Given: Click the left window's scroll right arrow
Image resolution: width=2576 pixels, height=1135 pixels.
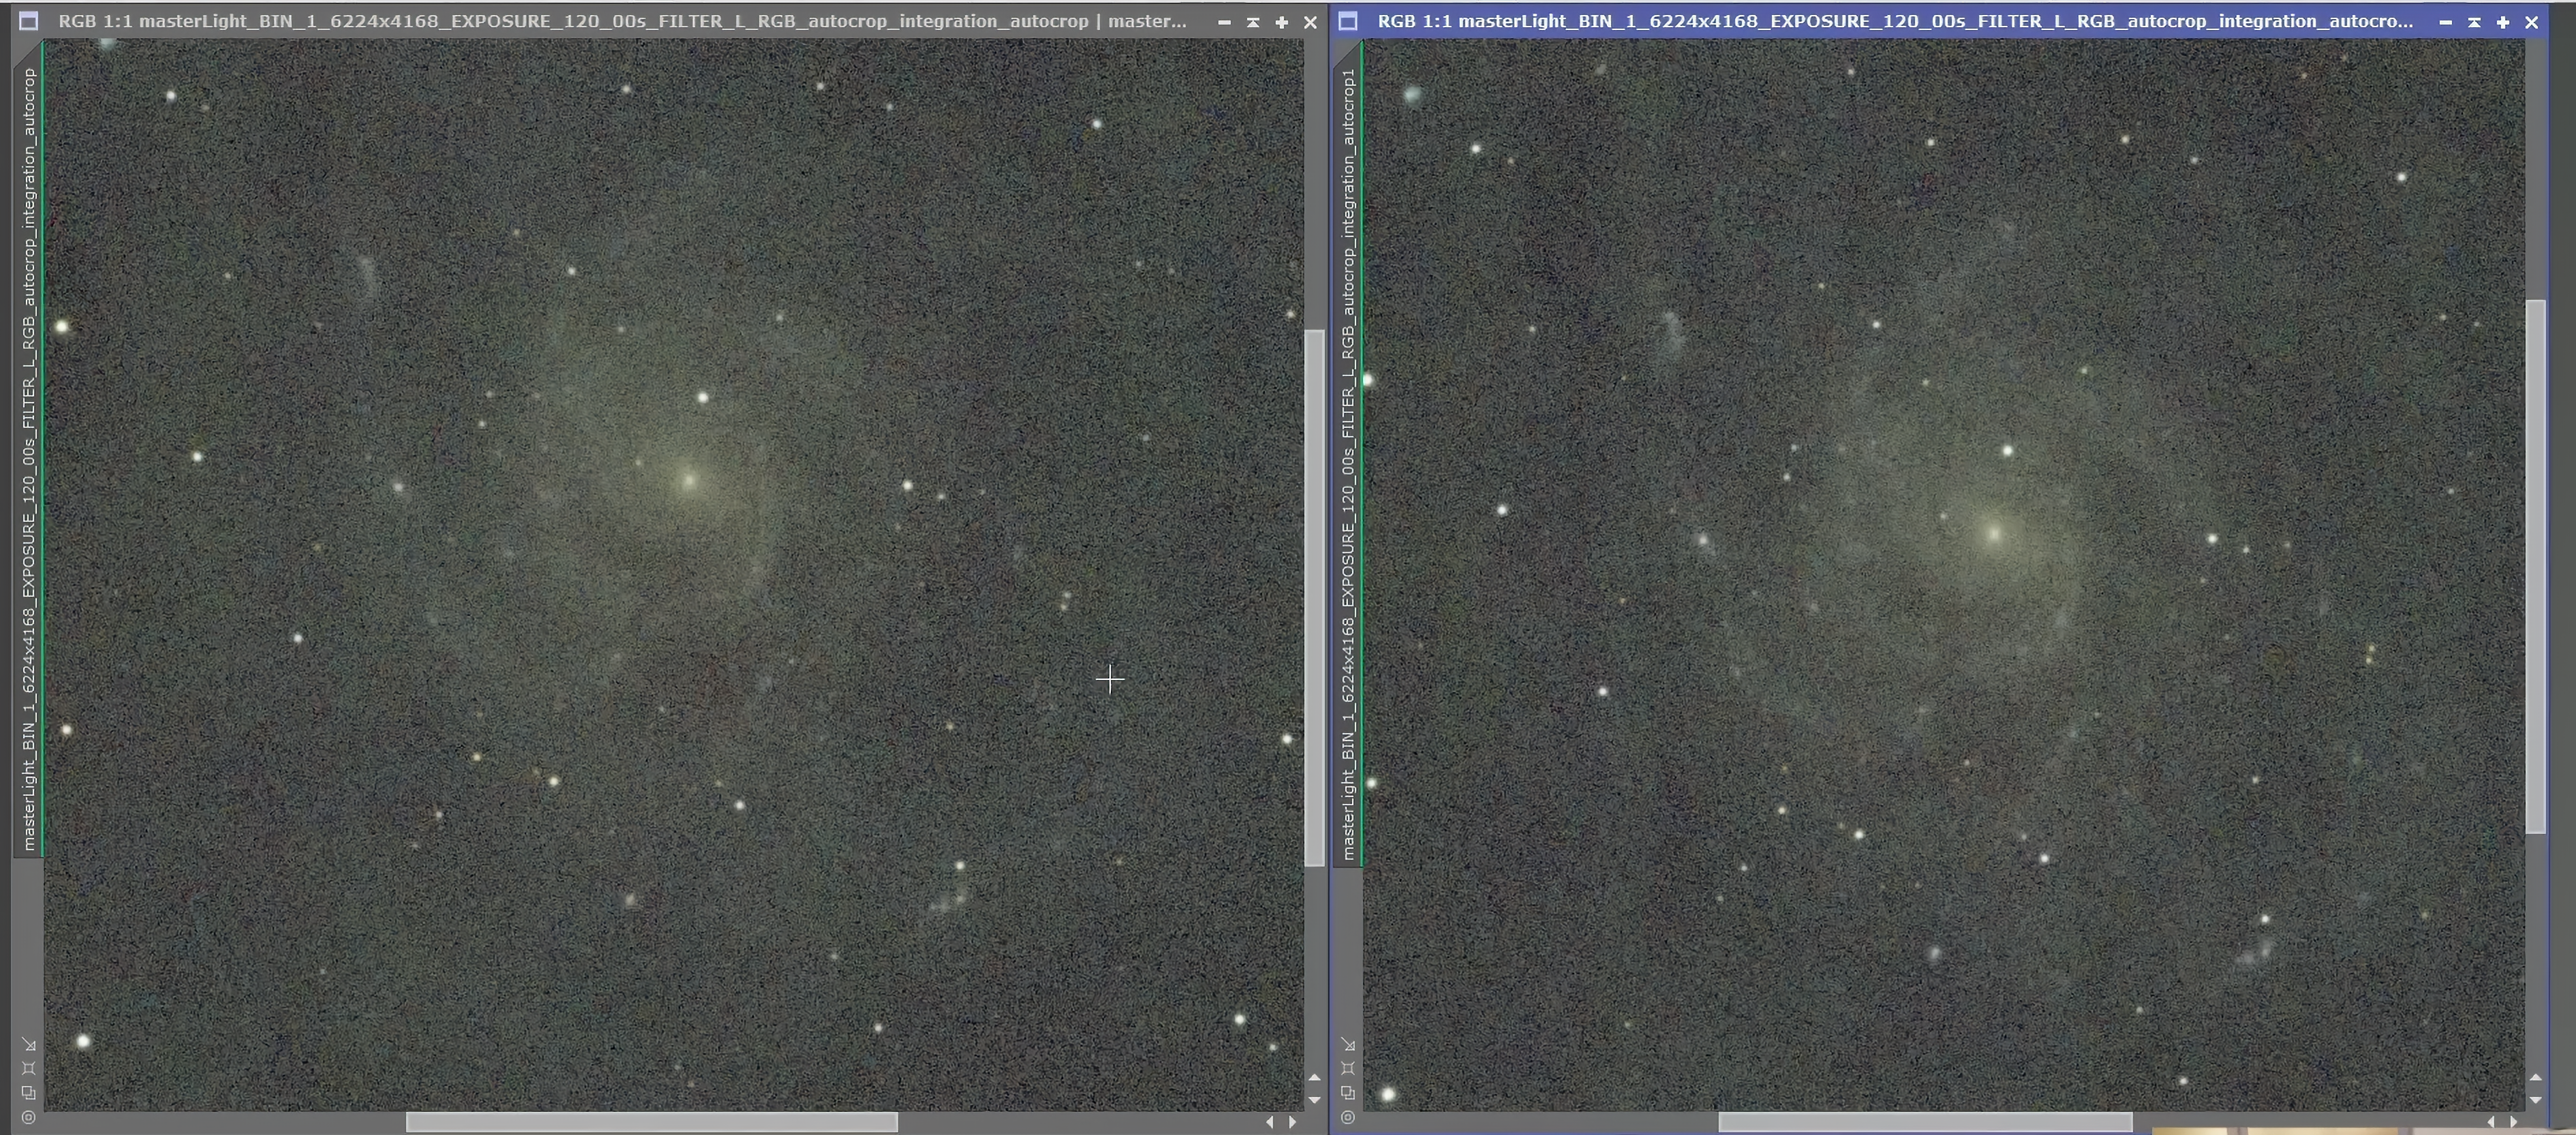Looking at the screenshot, I should pos(1293,1122).
